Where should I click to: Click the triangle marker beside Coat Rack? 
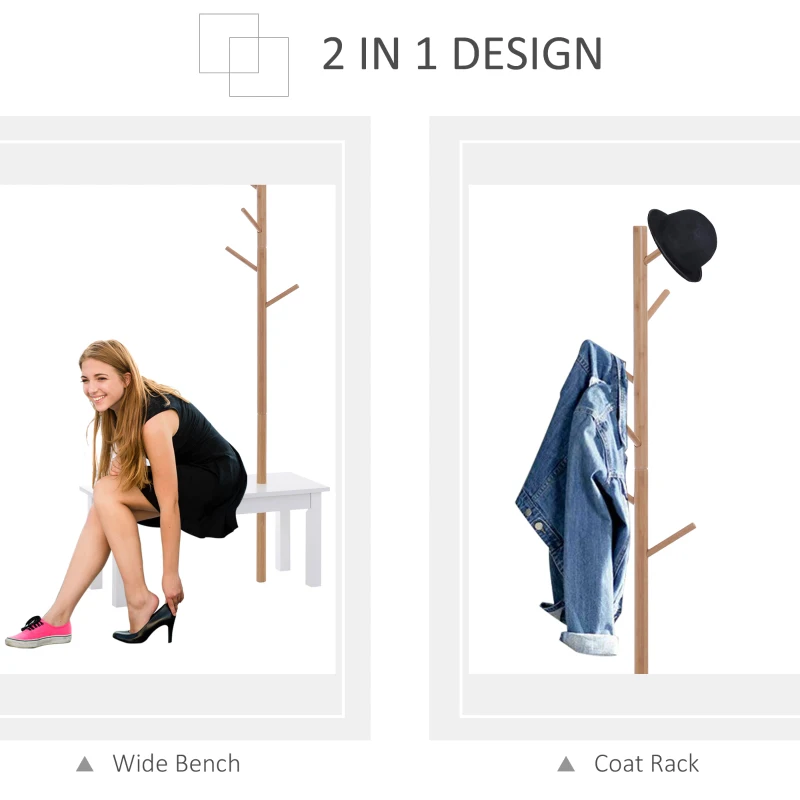pyautogui.click(x=566, y=764)
